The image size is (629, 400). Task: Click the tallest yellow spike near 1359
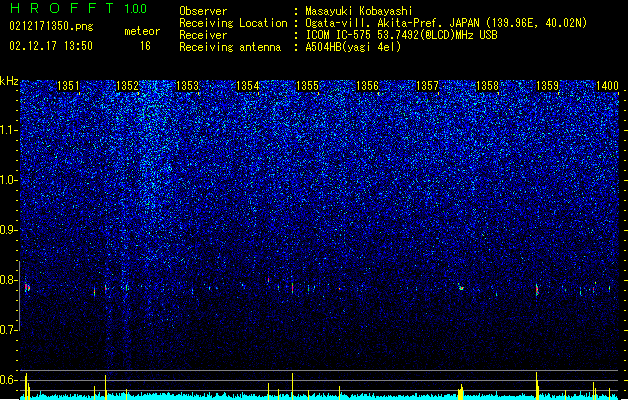[x=536, y=386]
